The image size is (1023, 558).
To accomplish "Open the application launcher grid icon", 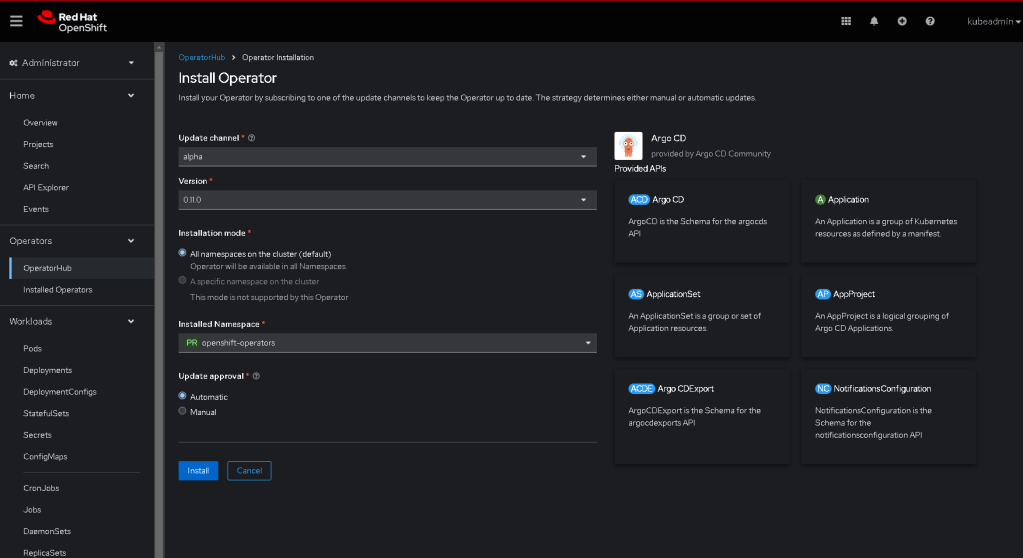I will point(846,21).
